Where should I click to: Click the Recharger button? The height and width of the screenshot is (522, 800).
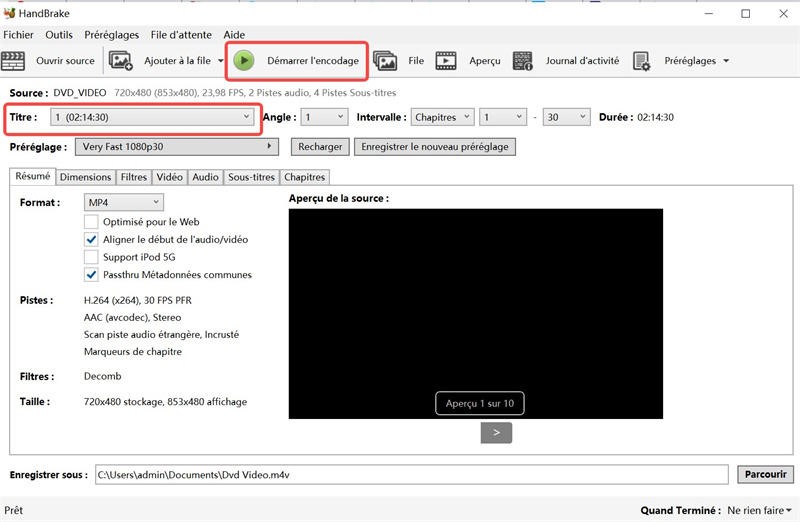320,146
